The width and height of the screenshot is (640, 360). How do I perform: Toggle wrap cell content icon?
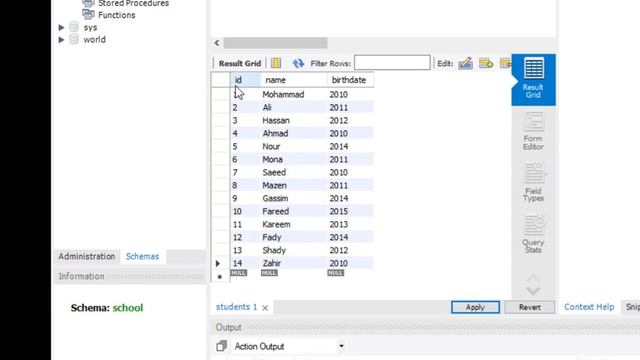(x=276, y=63)
